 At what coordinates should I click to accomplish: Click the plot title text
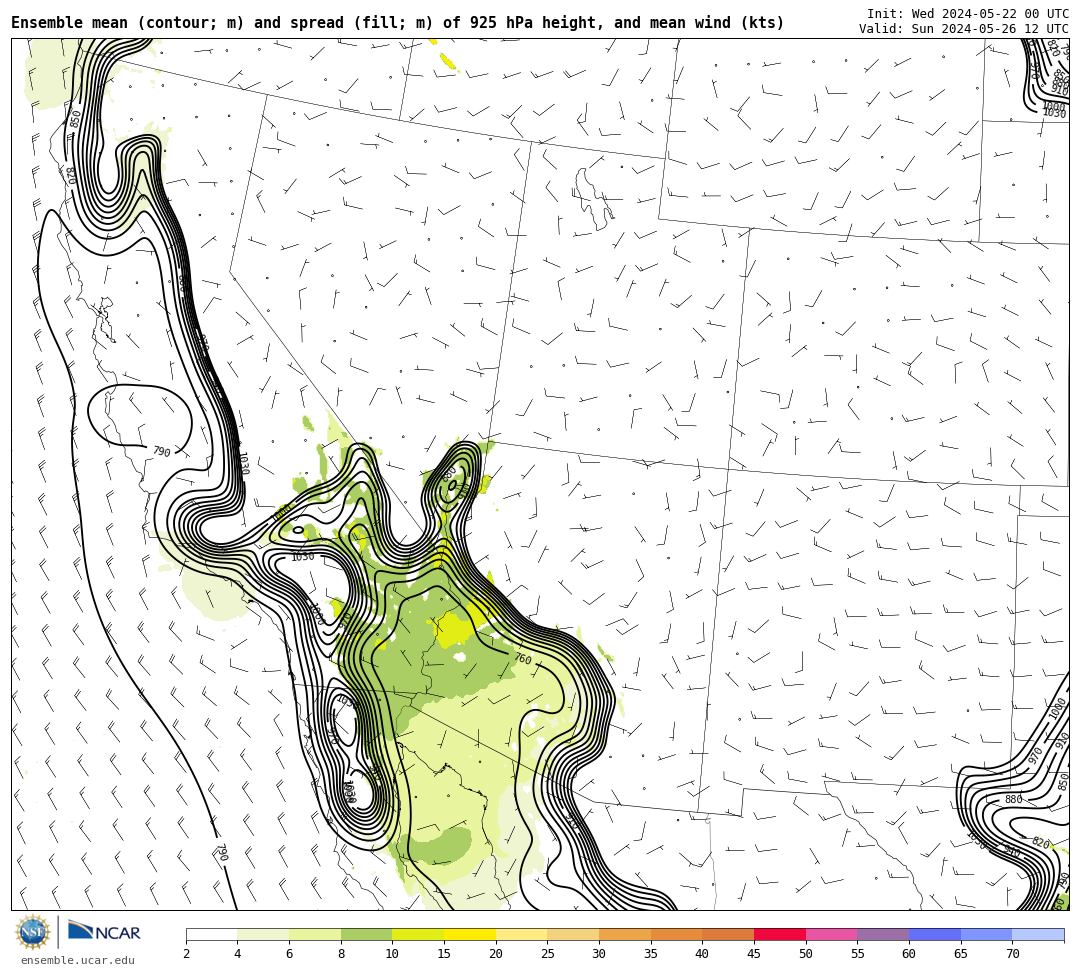tap(397, 23)
